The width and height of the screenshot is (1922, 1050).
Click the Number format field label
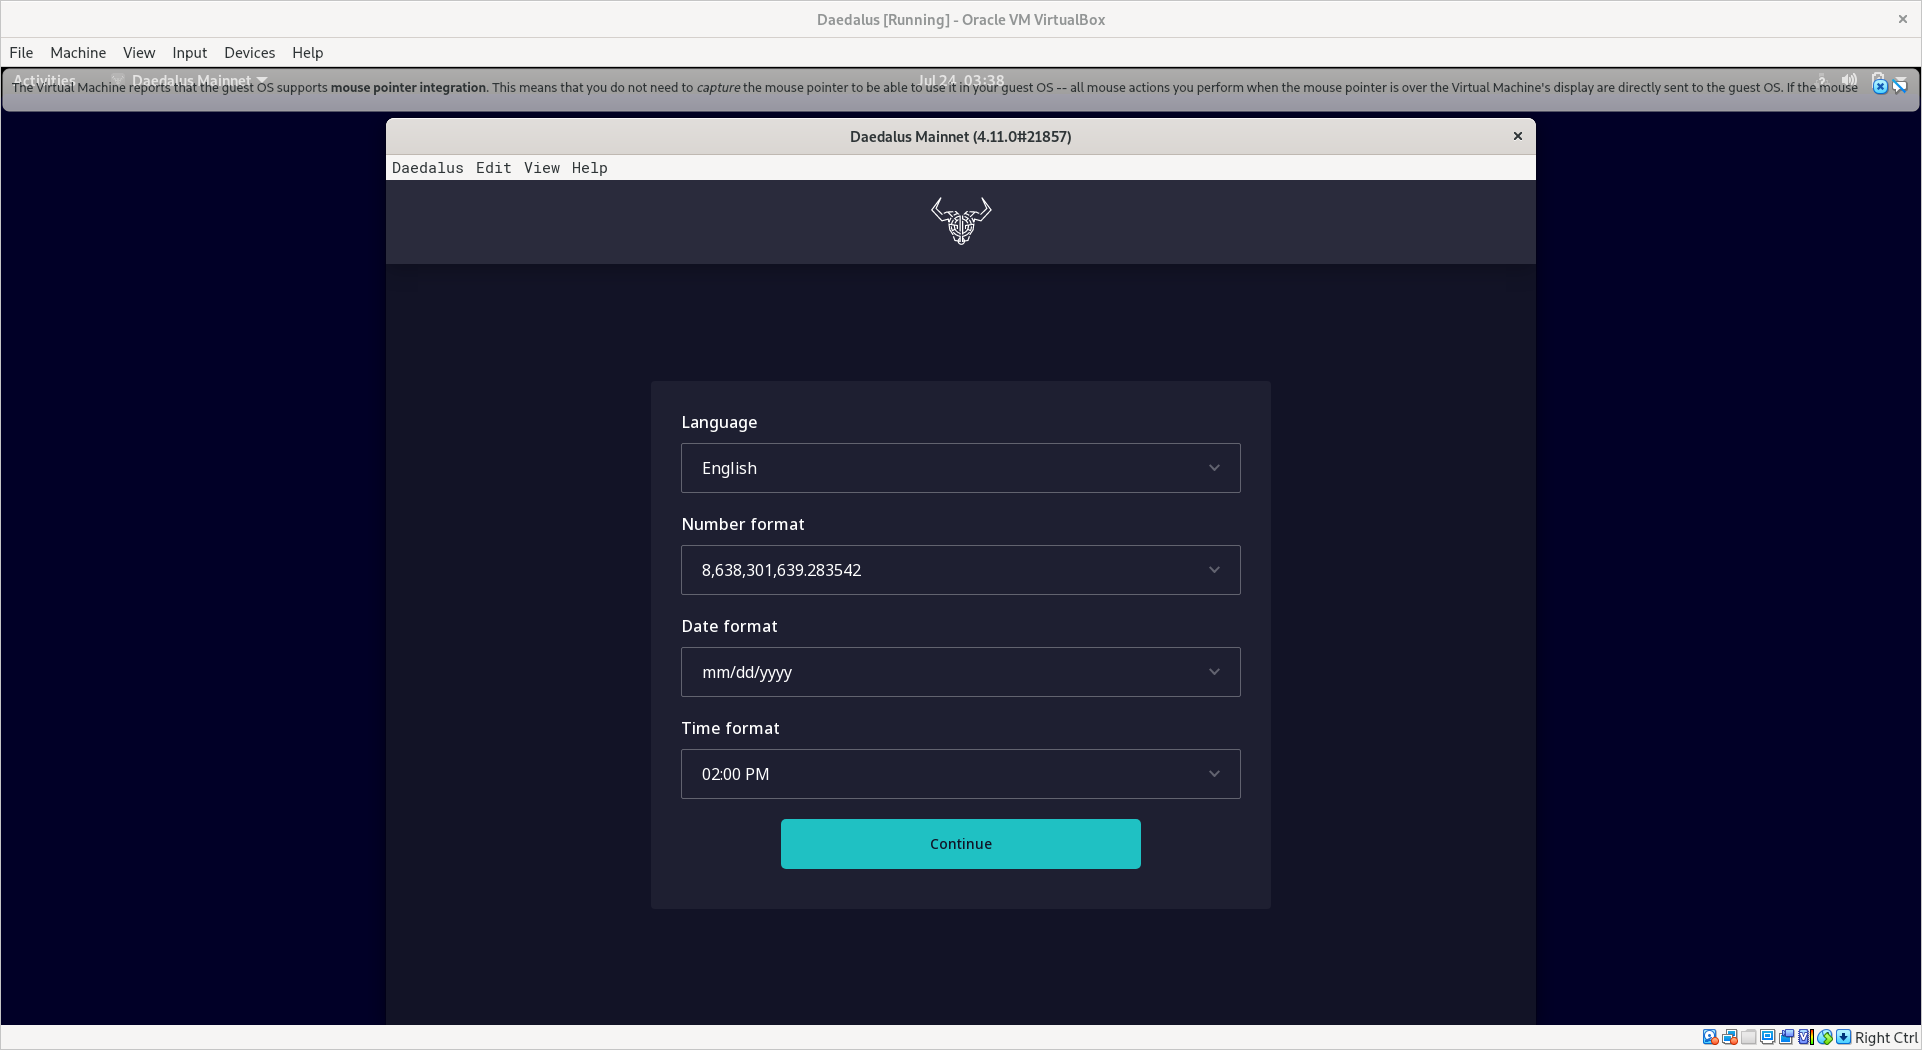coord(743,524)
